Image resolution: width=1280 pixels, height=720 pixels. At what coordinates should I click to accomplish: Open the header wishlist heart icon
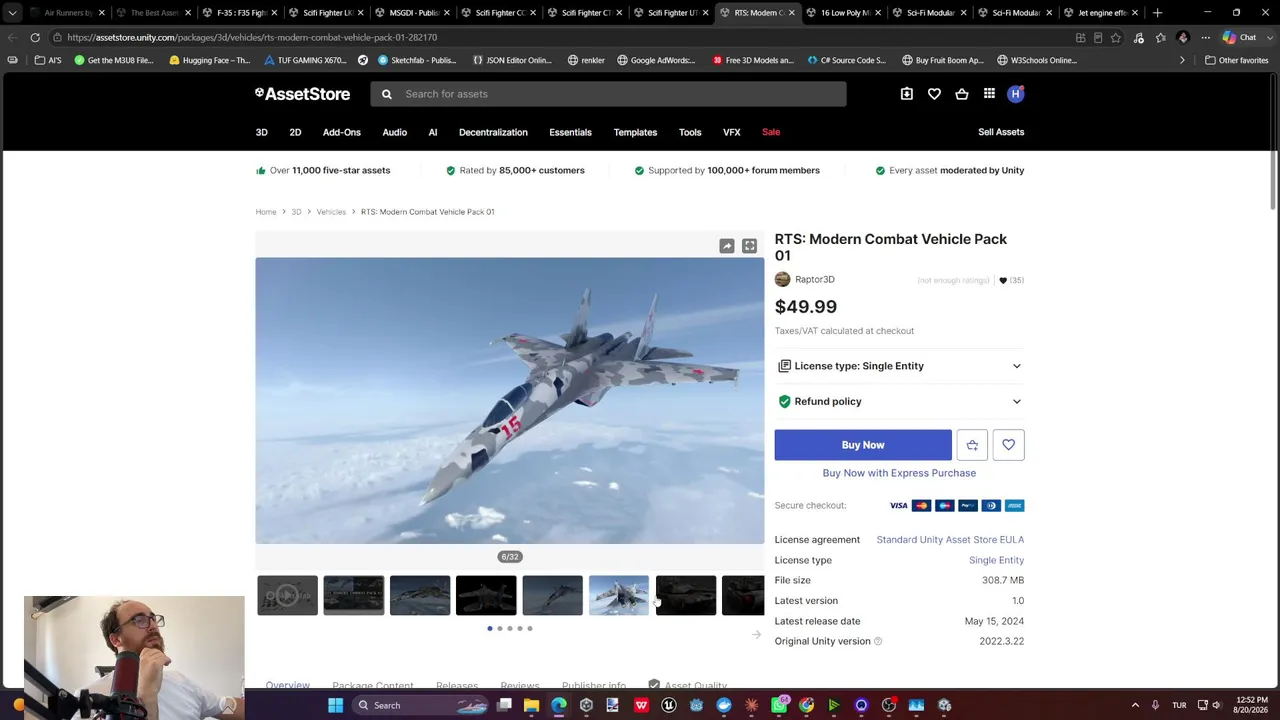[934, 94]
